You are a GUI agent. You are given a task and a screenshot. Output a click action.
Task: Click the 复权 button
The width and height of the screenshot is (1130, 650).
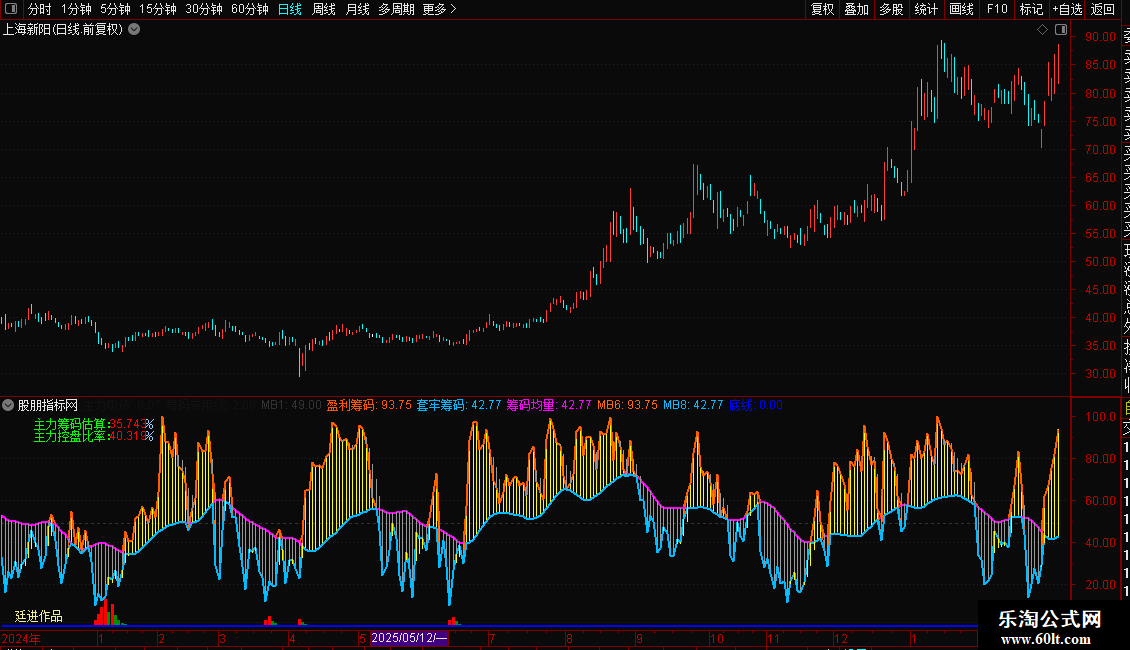click(822, 9)
